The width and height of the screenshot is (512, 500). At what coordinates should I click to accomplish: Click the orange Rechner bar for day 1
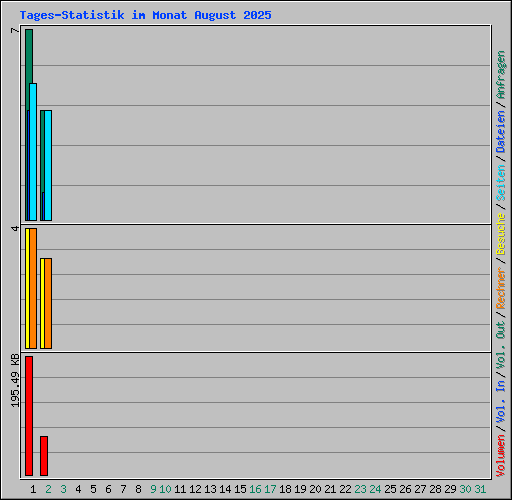(x=33, y=288)
